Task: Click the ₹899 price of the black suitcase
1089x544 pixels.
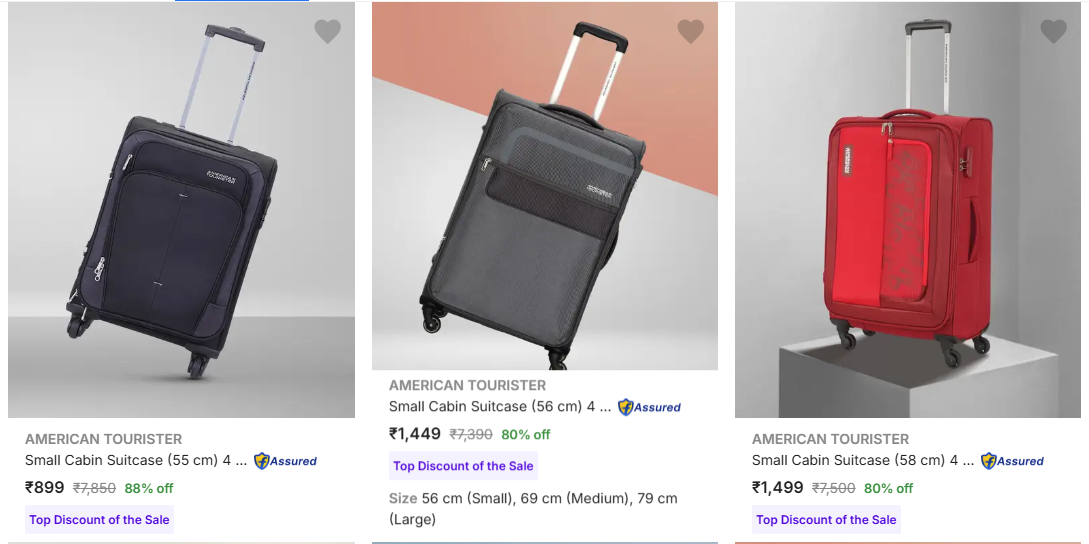Action: (44, 488)
